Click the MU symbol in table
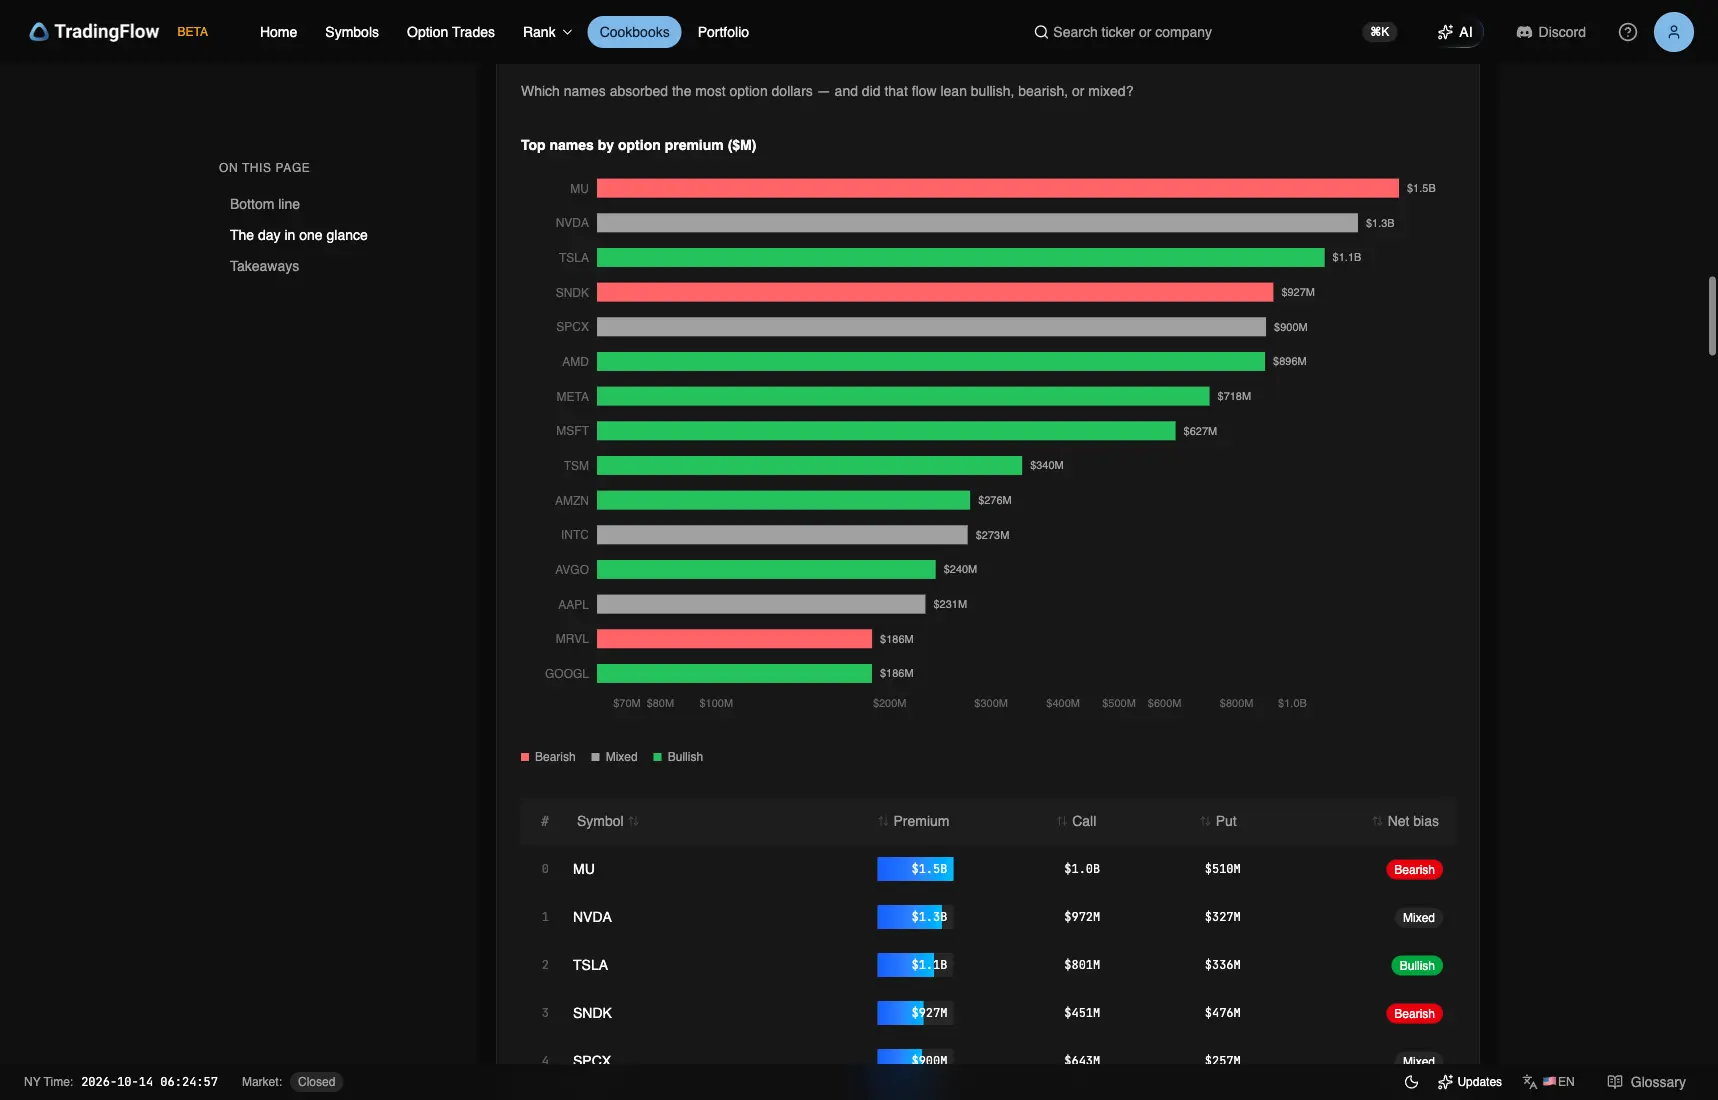 coord(584,869)
